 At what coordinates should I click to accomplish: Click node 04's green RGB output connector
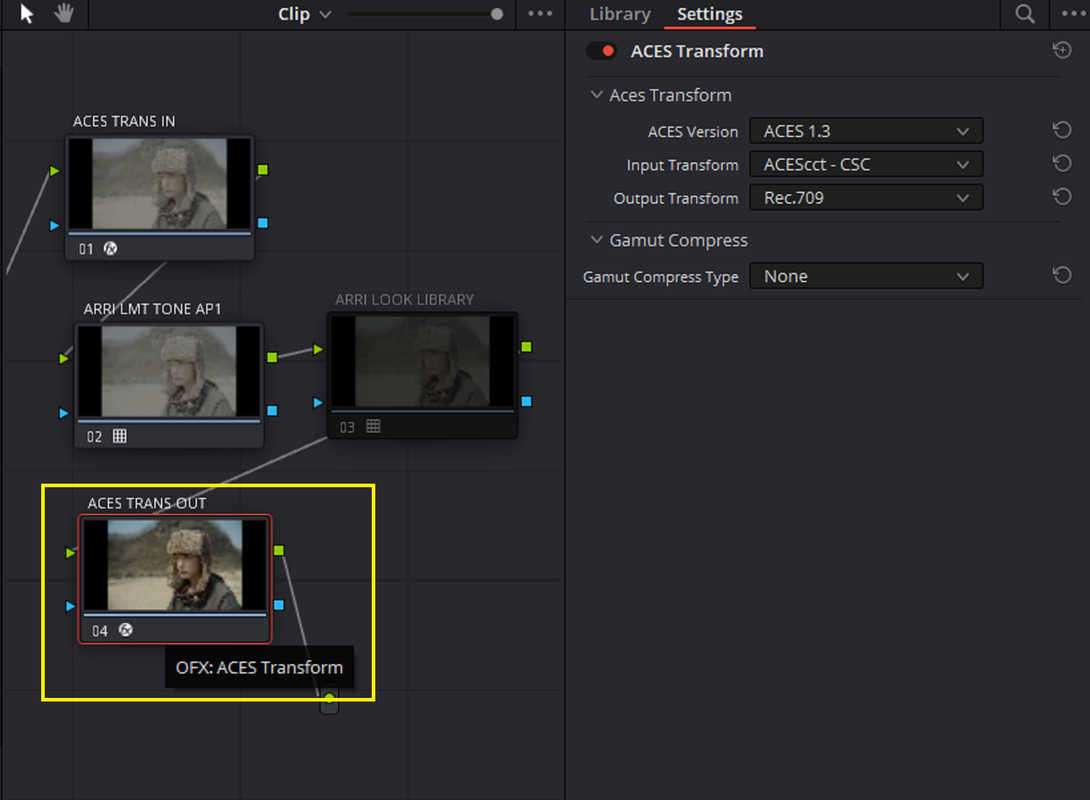(x=279, y=550)
